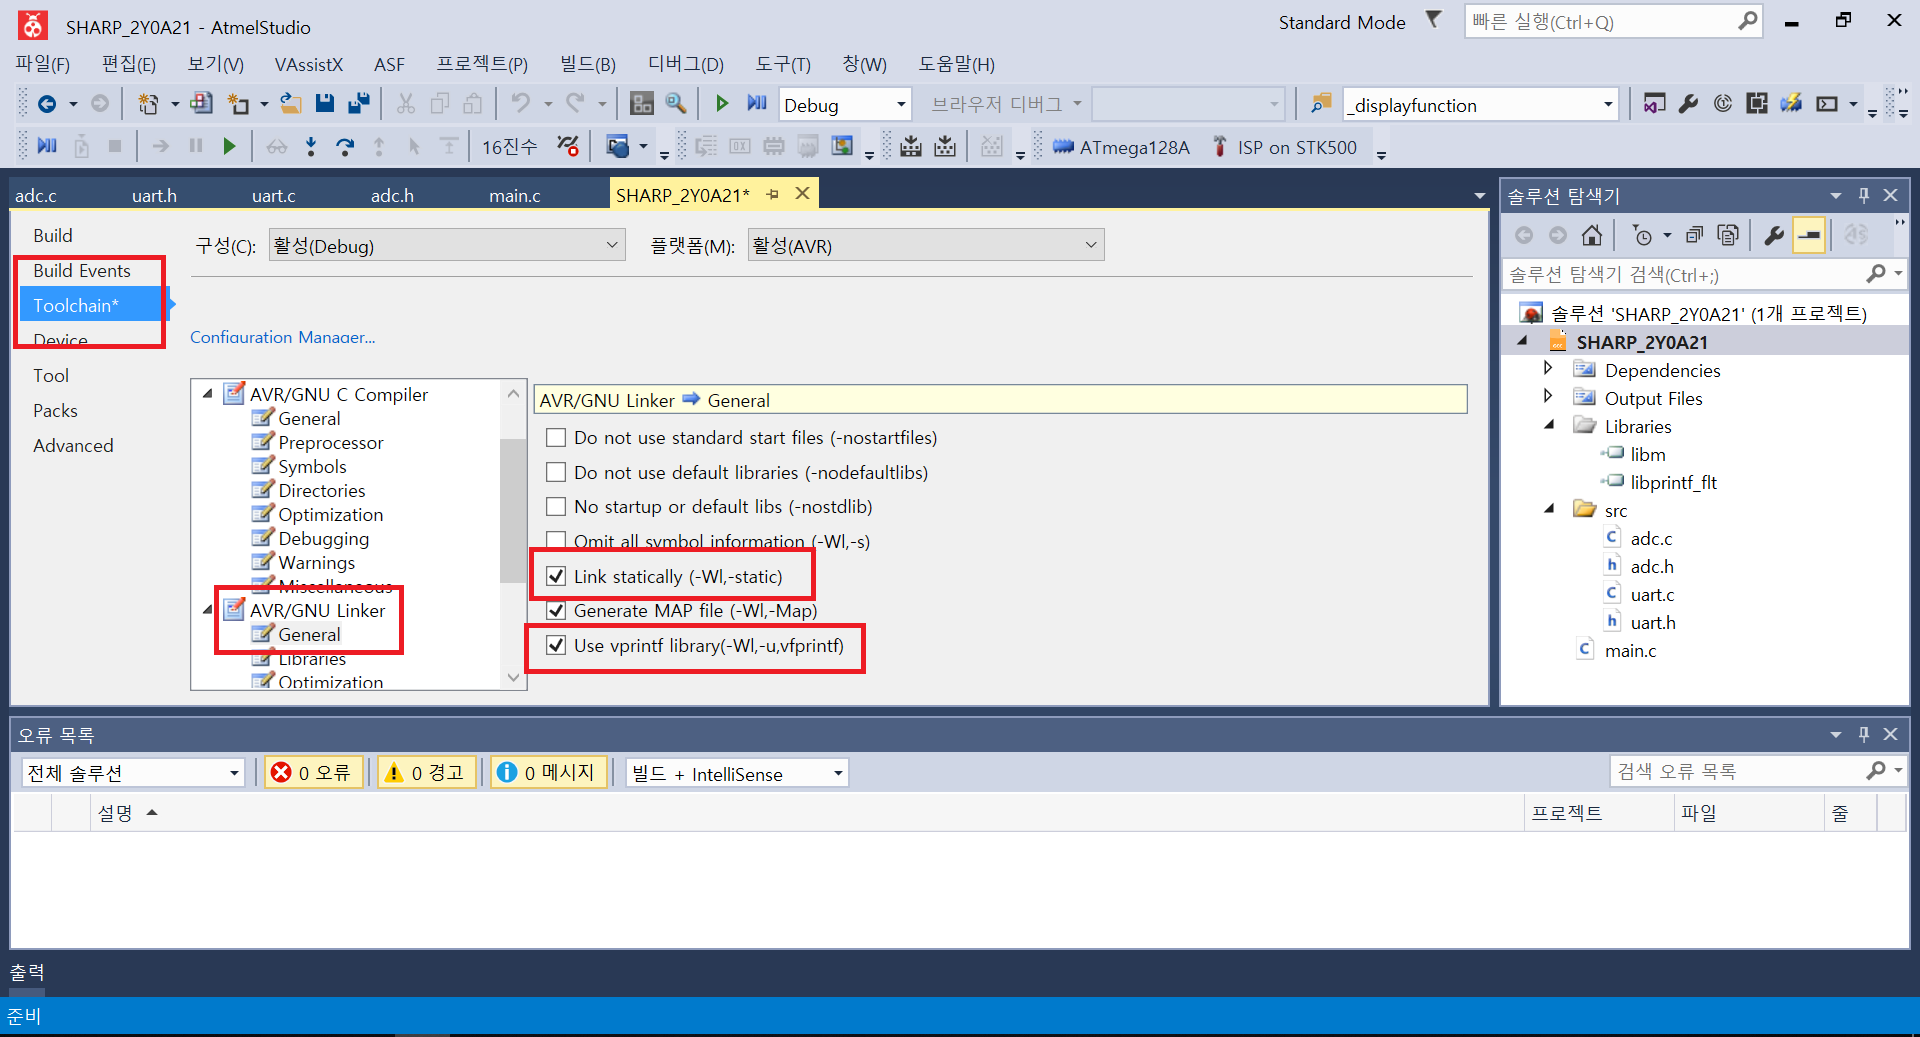Screen dimensions: 1920x1037
Task: Select the Packs settings page
Action: point(55,410)
